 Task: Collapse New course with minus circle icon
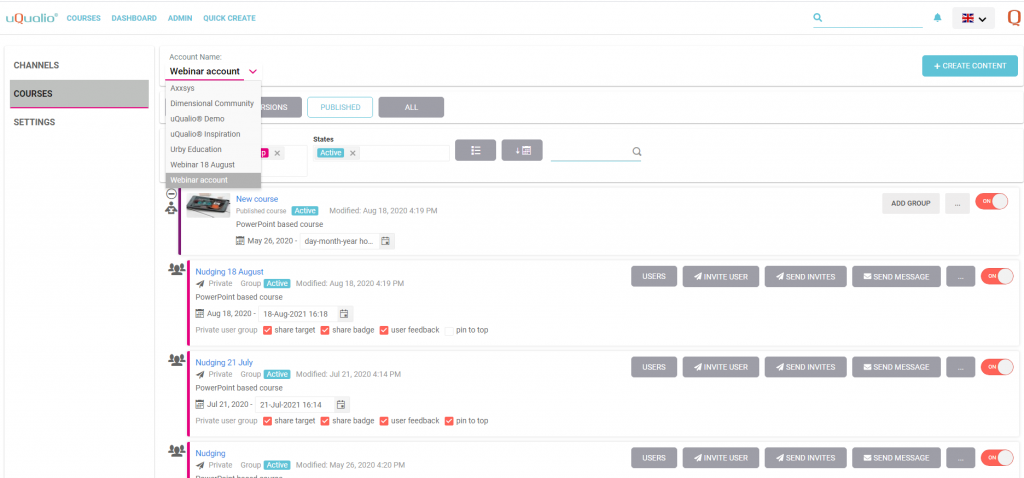point(172,194)
